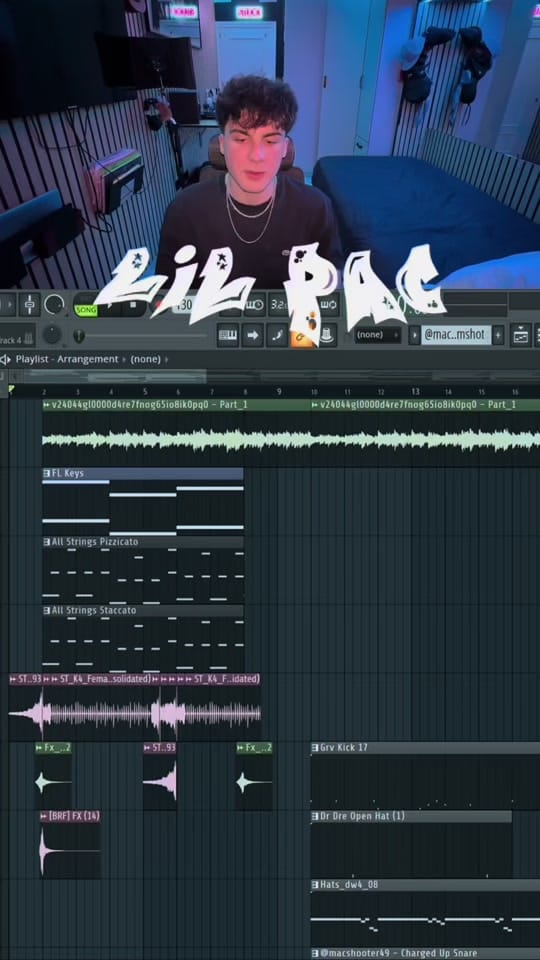Click toolbar icon right of plus button
This screenshot has width=540, height=960.
tap(520, 335)
